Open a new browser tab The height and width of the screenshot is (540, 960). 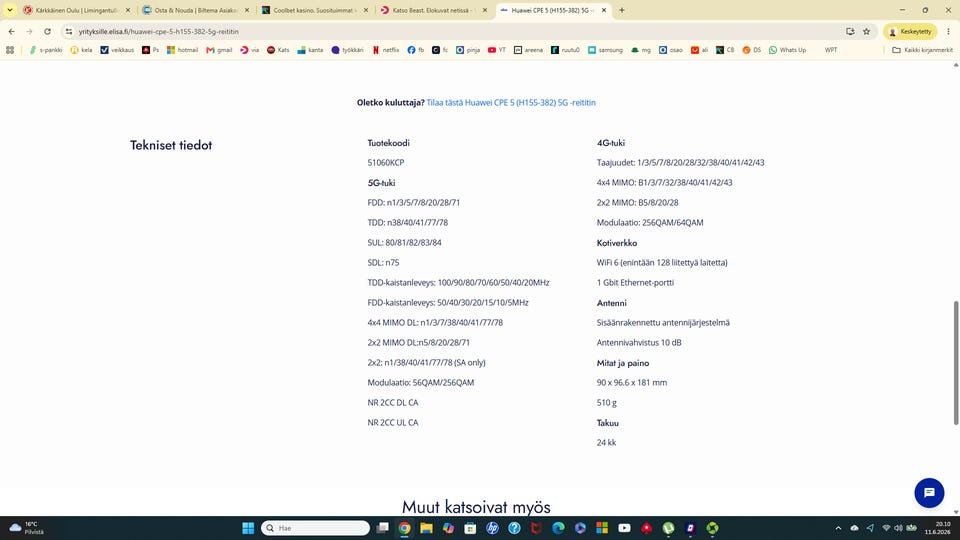tap(621, 10)
